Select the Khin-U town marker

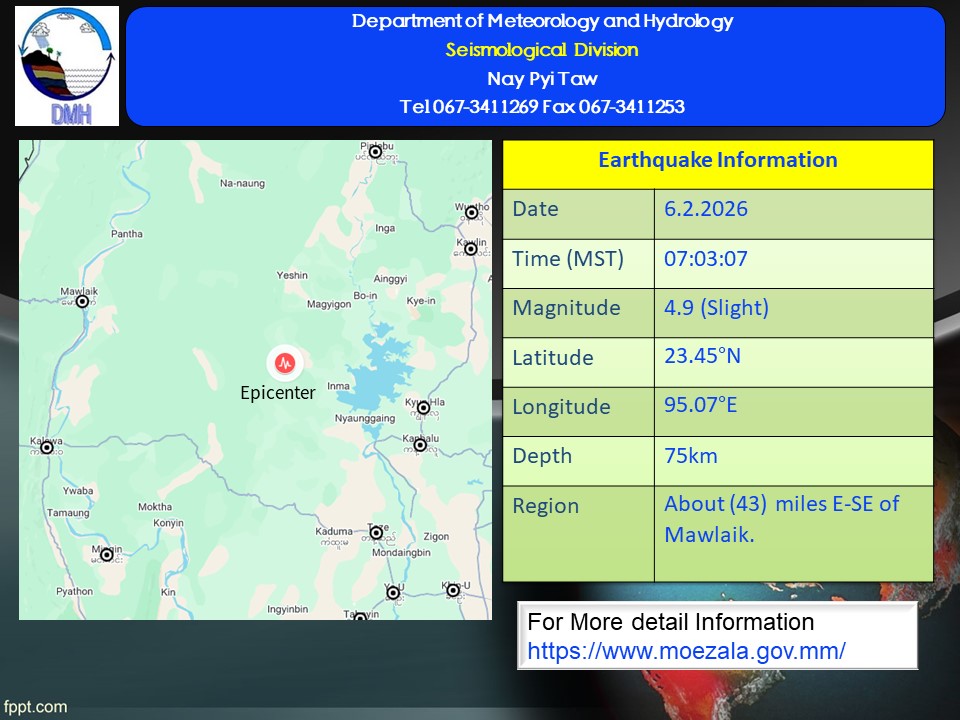click(x=453, y=591)
